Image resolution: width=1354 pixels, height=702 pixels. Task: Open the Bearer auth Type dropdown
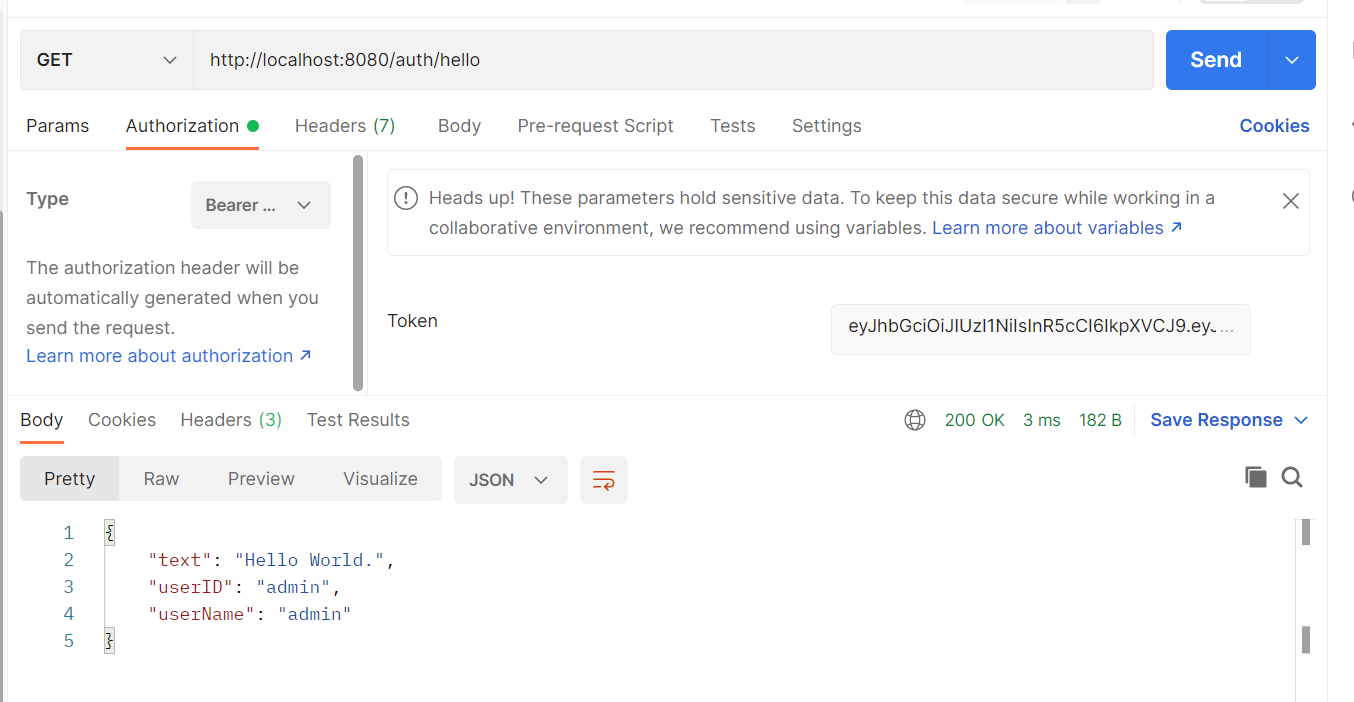coord(261,205)
